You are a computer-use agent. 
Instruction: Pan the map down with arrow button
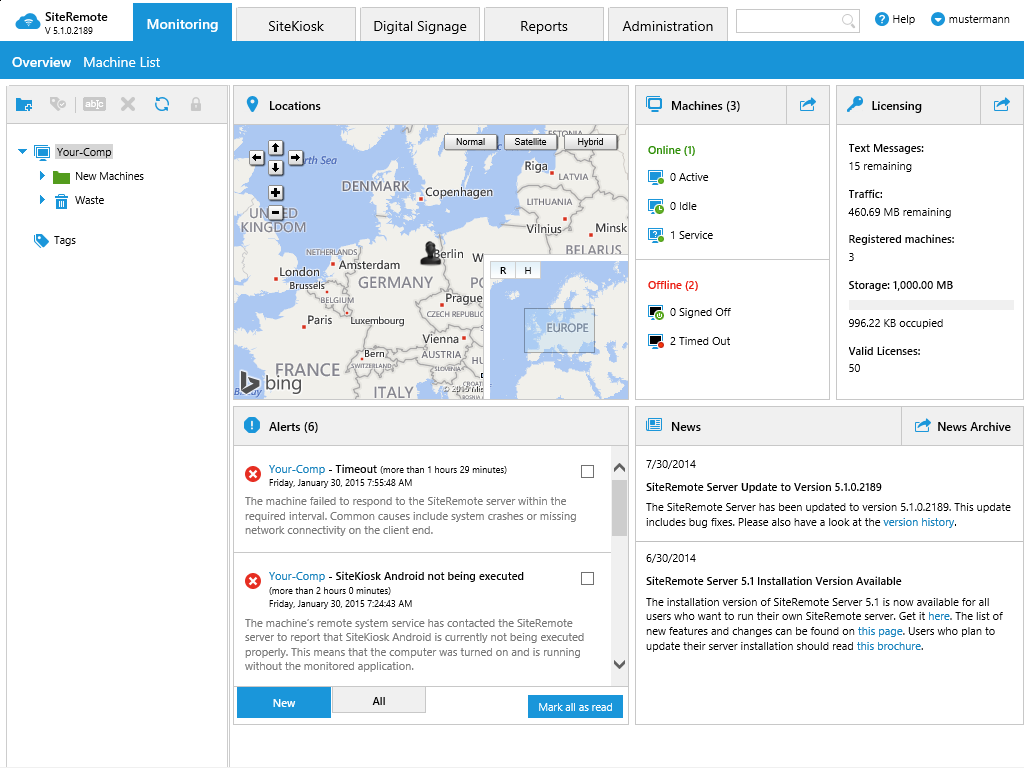pos(276,168)
